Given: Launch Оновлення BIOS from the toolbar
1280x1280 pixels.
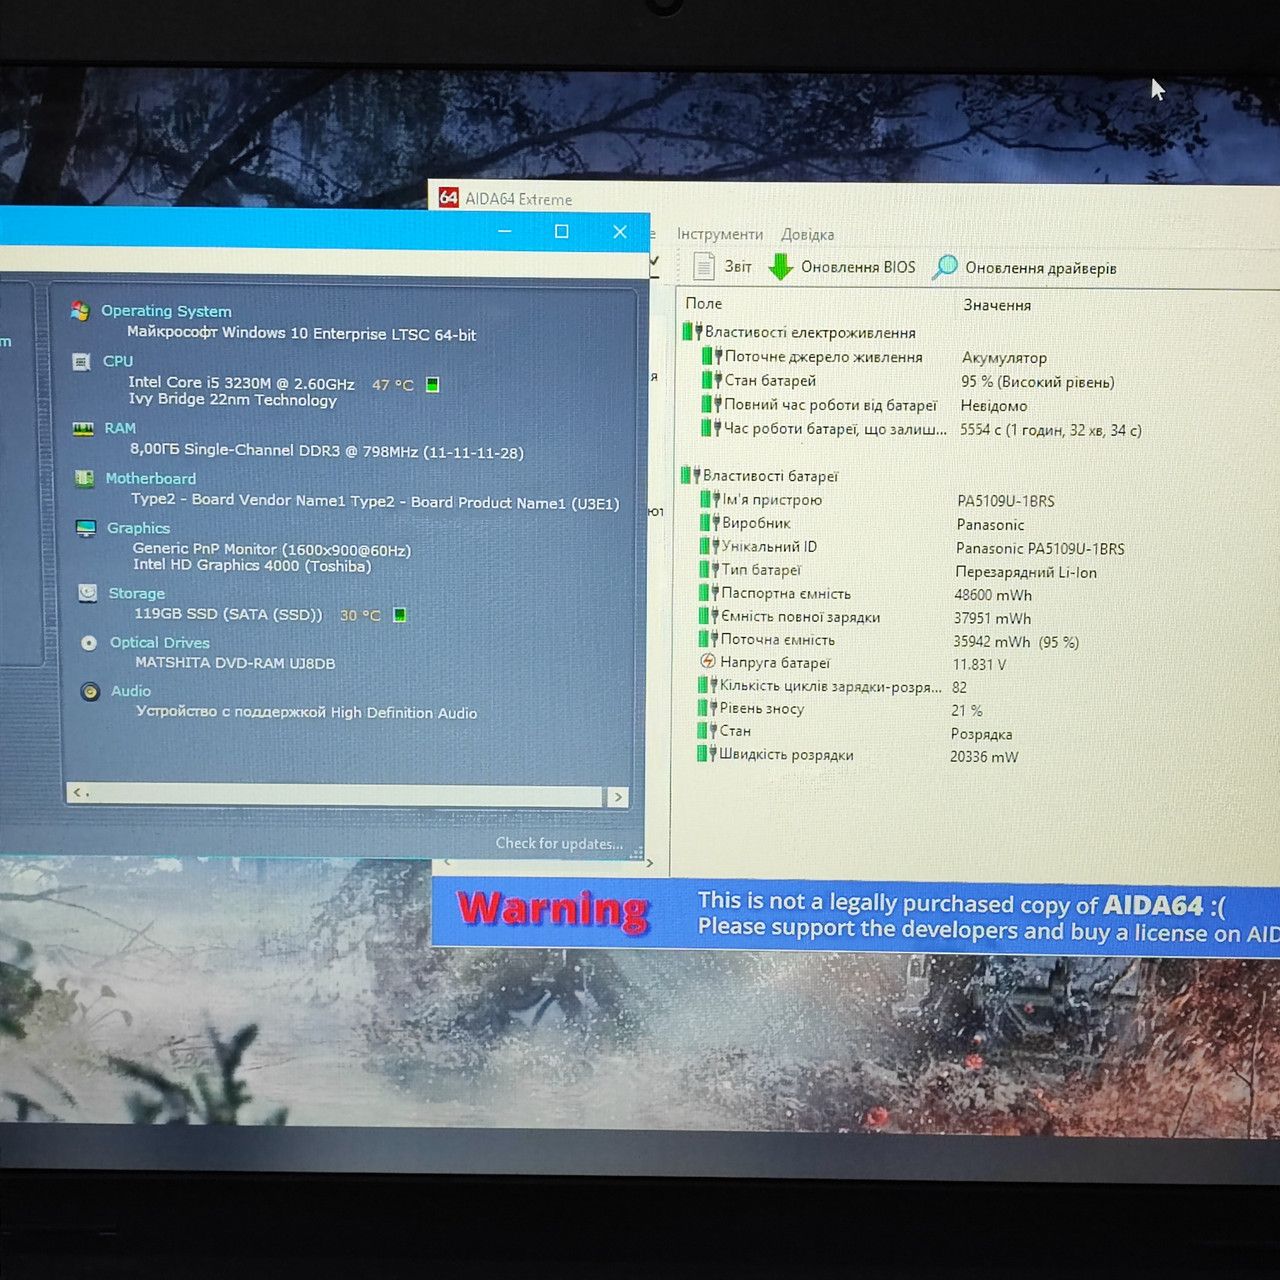Looking at the screenshot, I should pos(842,267).
